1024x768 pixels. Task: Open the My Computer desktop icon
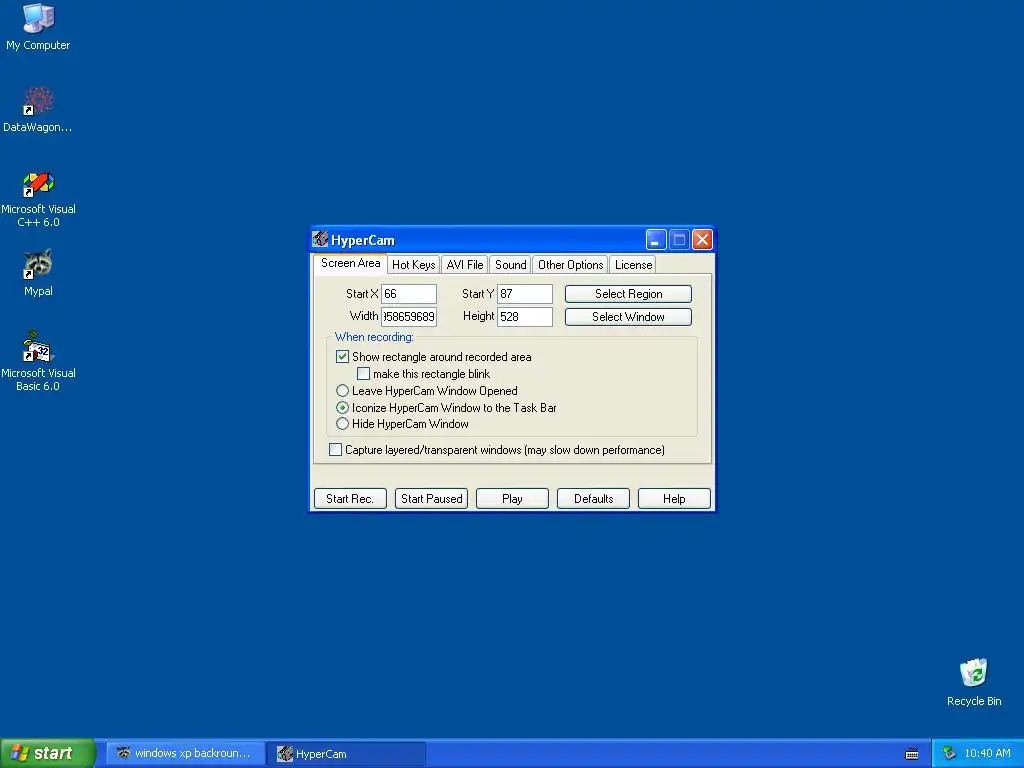pos(38,26)
